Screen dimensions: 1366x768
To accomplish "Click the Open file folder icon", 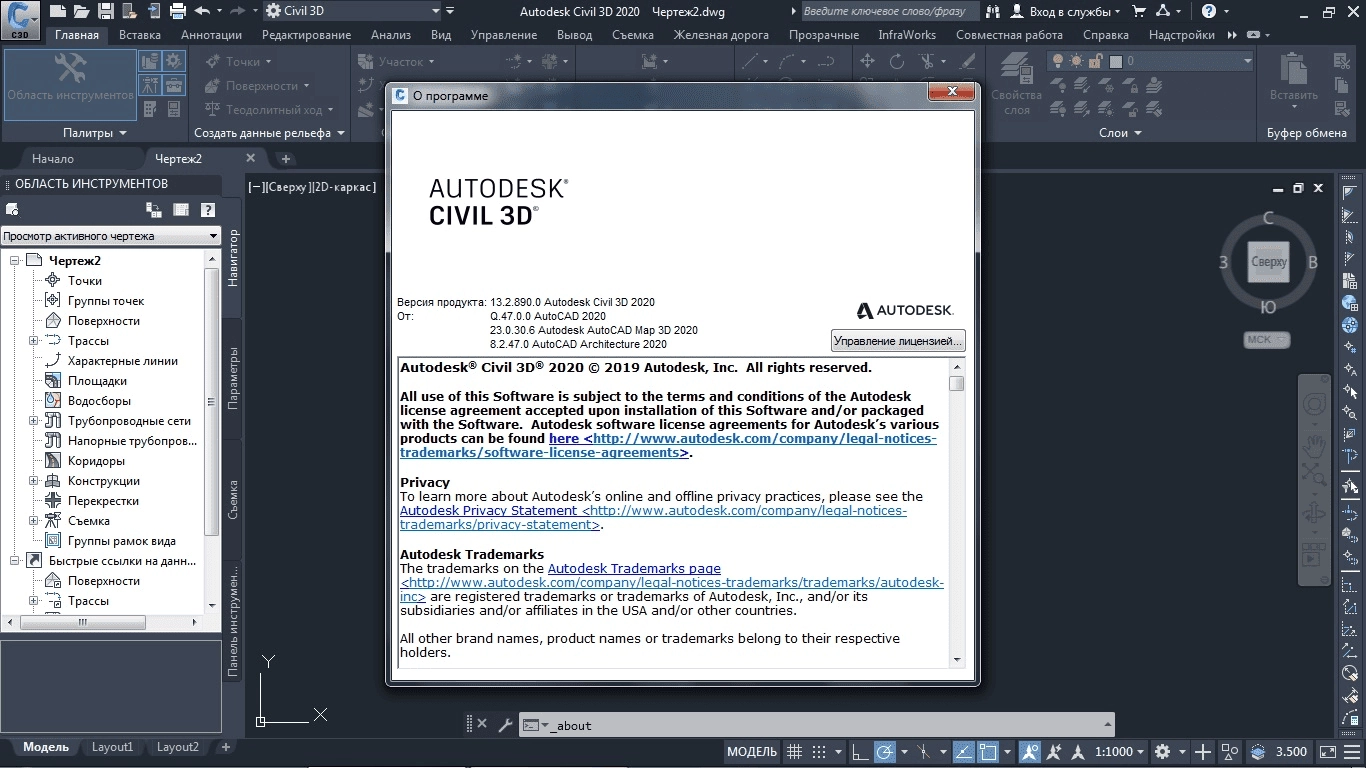I will tap(82, 11).
